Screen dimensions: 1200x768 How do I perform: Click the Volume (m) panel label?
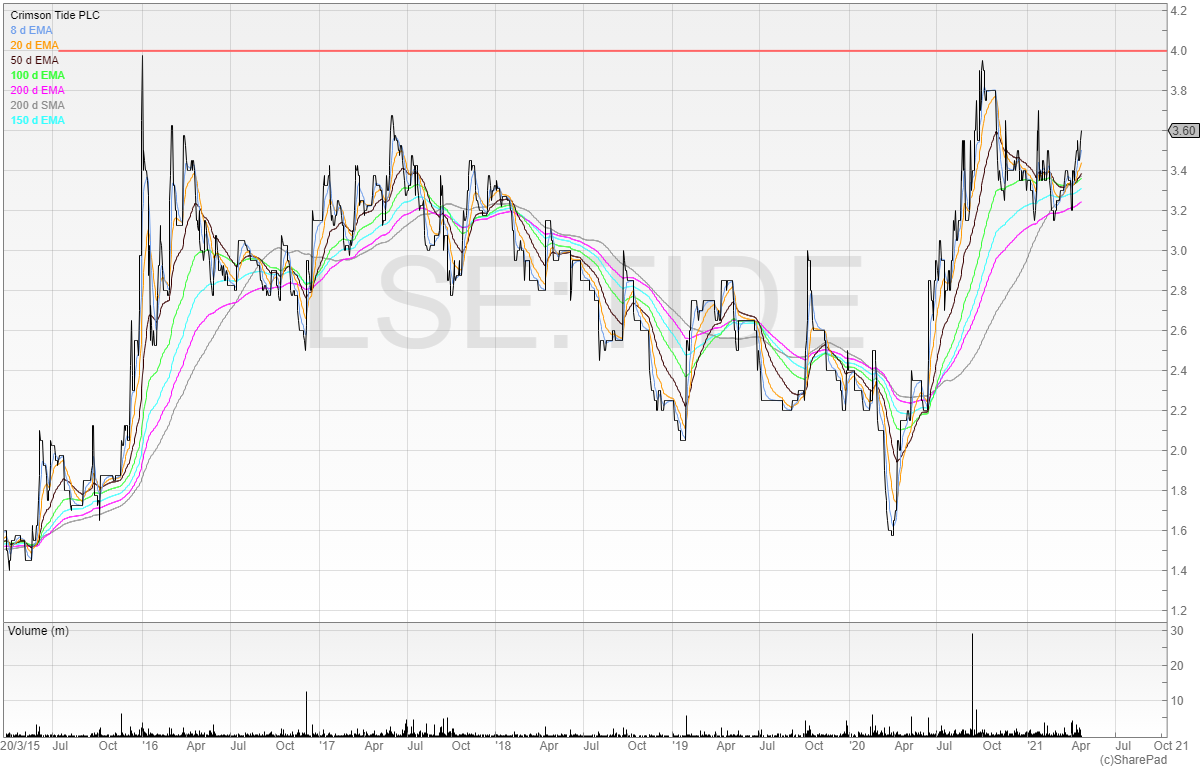(x=39, y=631)
